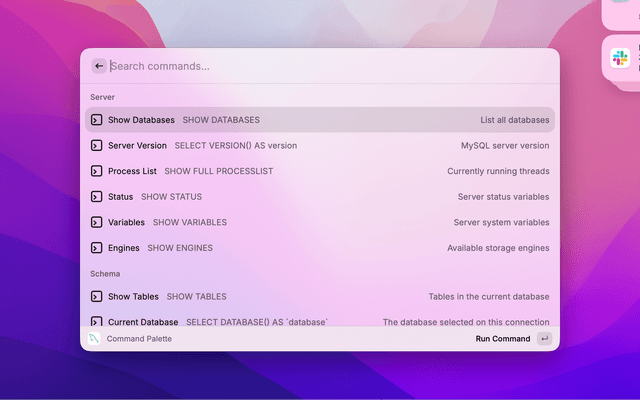The width and height of the screenshot is (640, 400).
Task: Focus the Search commands input field
Action: click(331, 66)
